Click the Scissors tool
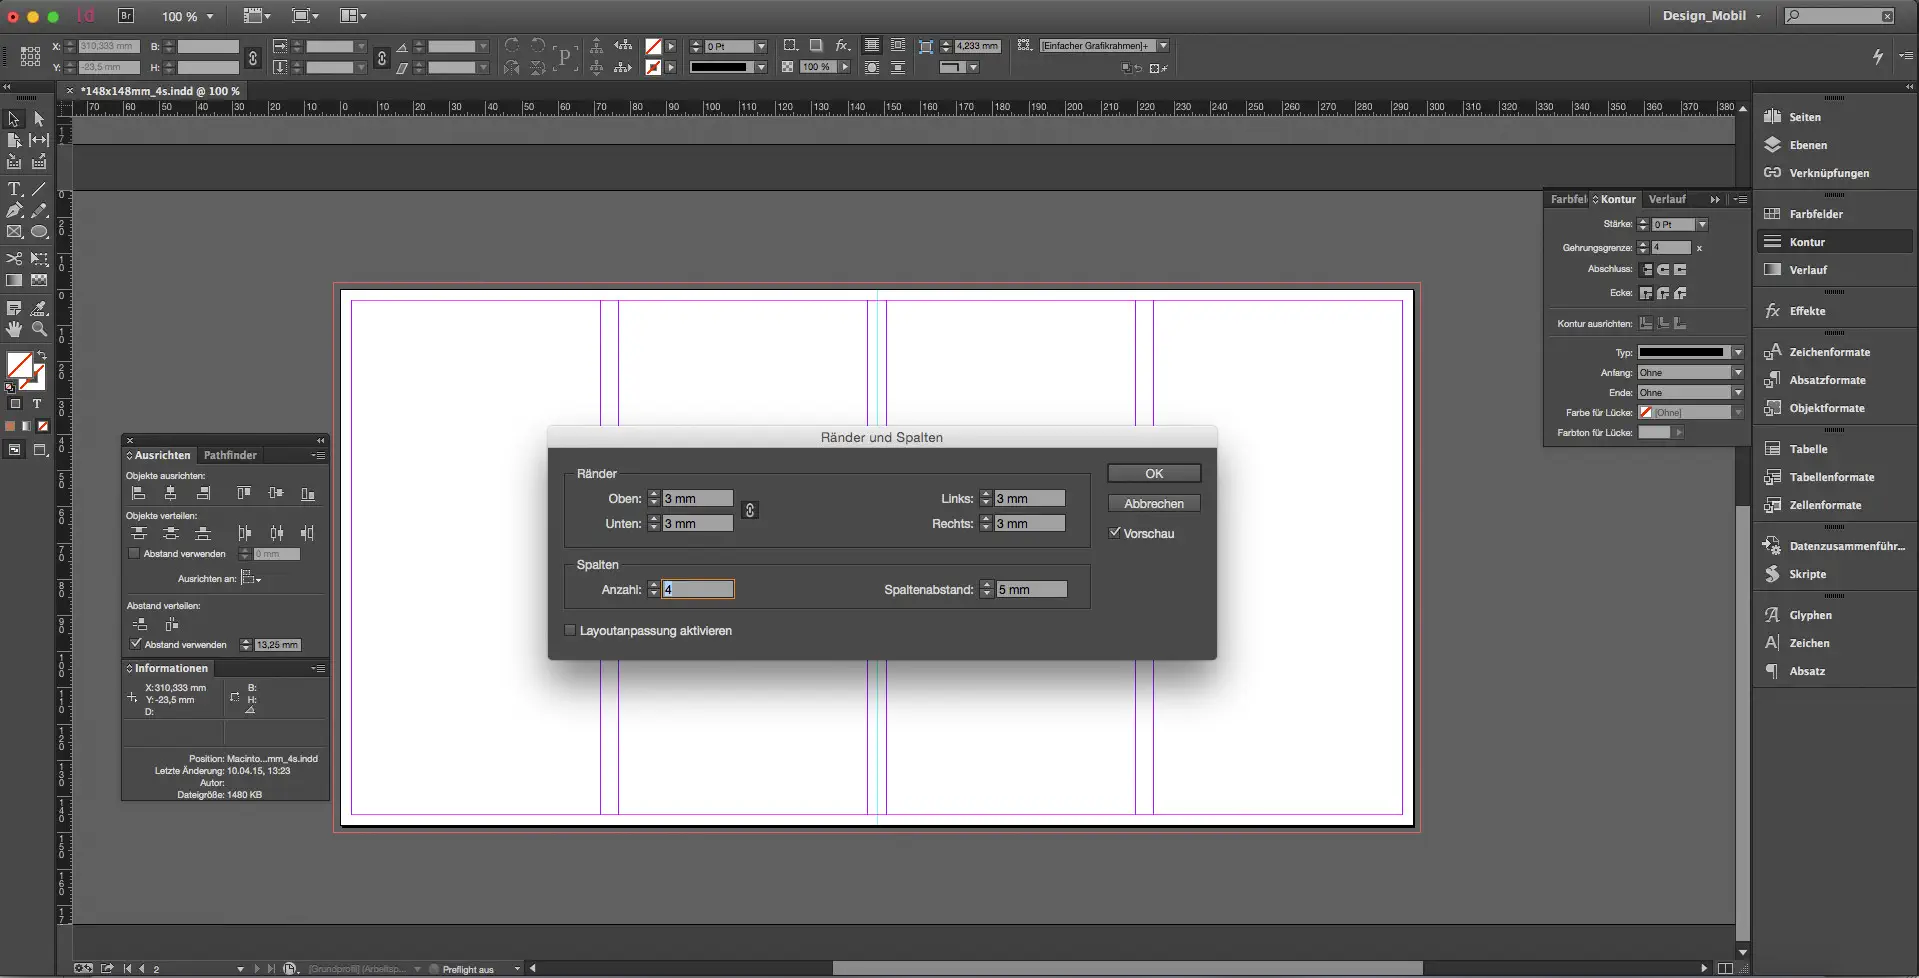Screen dimensions: 1919x978 [14, 259]
